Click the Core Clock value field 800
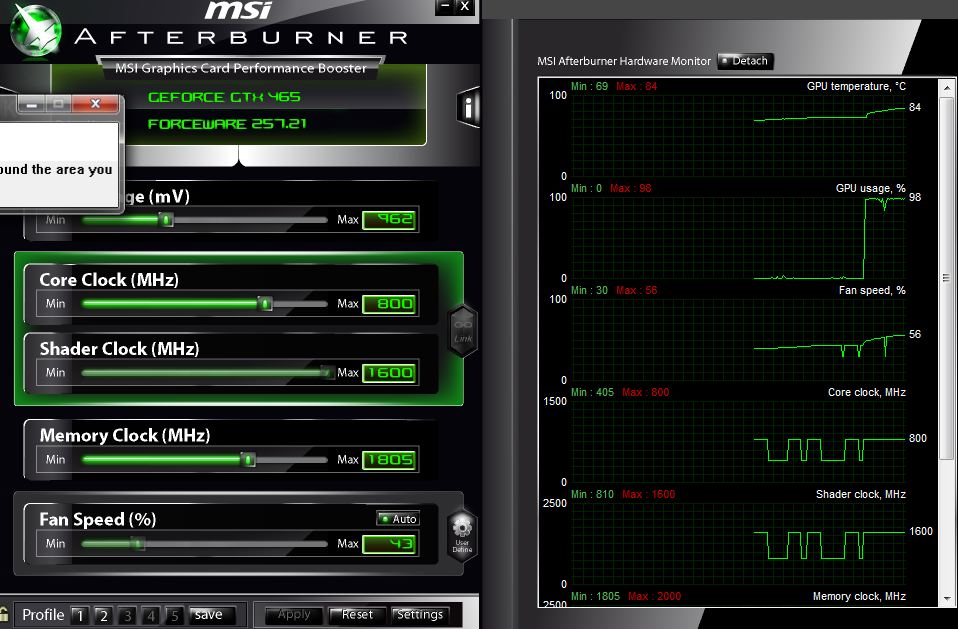The width and height of the screenshot is (958, 629). point(389,304)
